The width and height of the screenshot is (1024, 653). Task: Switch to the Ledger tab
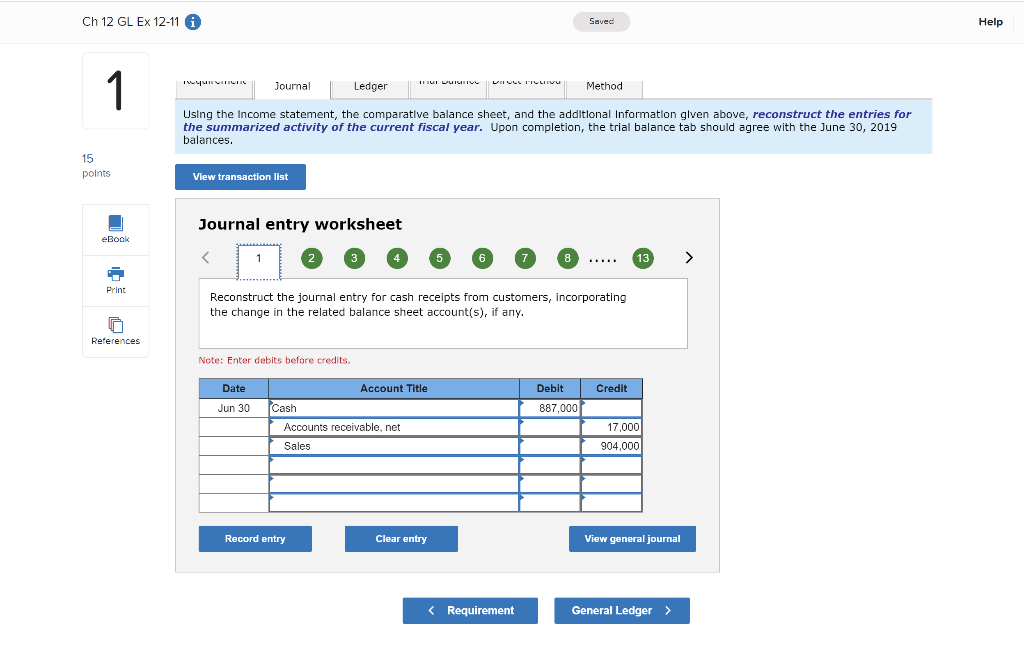pyautogui.click(x=370, y=88)
